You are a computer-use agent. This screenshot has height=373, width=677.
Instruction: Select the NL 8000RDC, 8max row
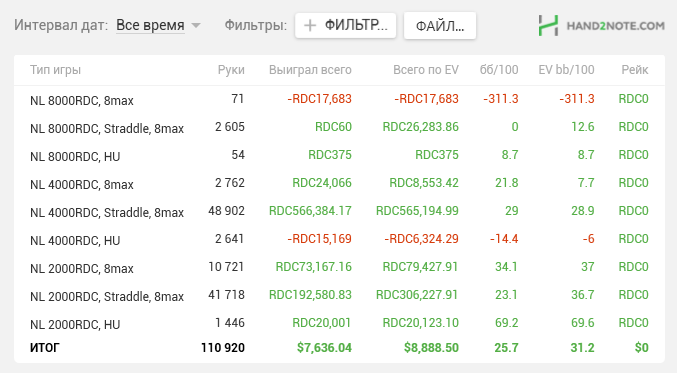click(x=339, y=99)
